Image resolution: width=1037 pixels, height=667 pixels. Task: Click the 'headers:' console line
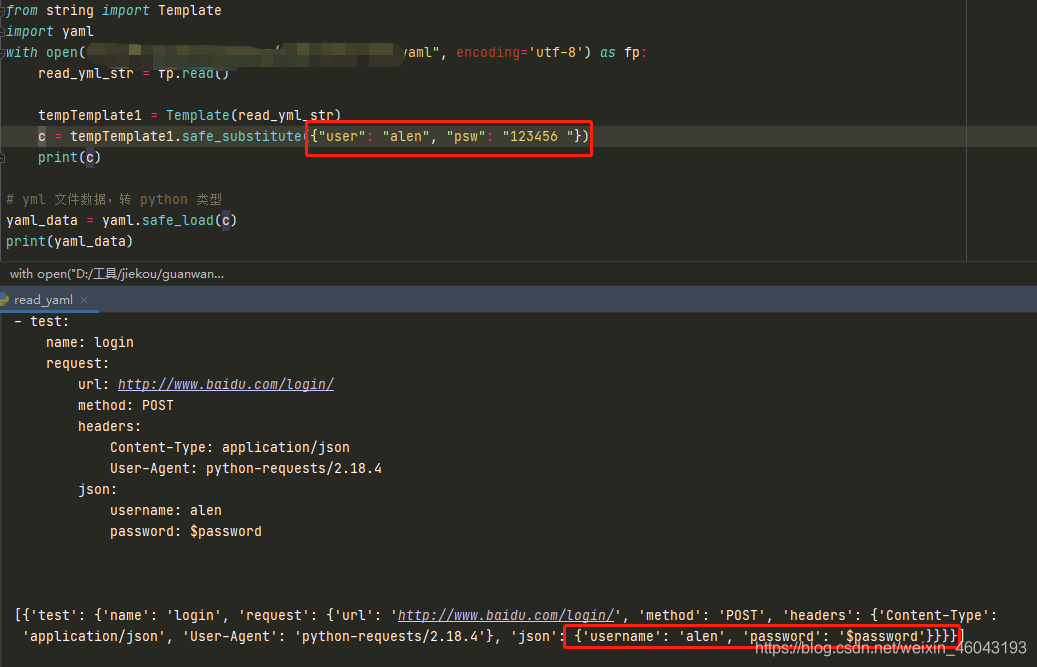click(109, 427)
